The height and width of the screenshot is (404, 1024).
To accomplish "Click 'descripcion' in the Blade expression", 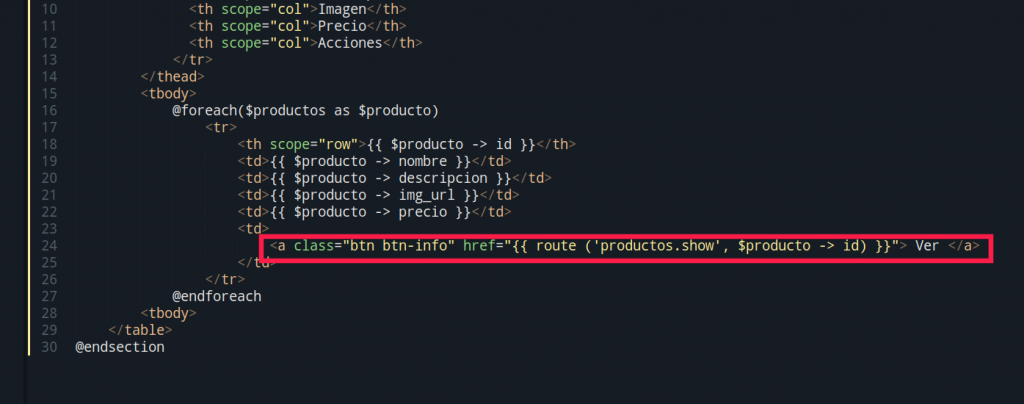I will point(446,178).
